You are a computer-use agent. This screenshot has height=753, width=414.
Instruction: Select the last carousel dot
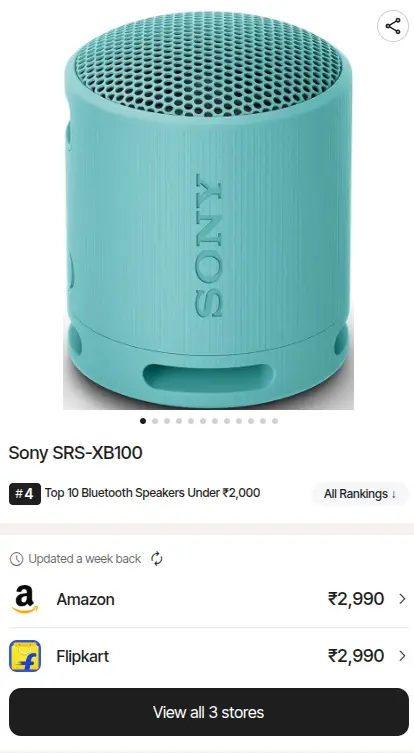(275, 421)
